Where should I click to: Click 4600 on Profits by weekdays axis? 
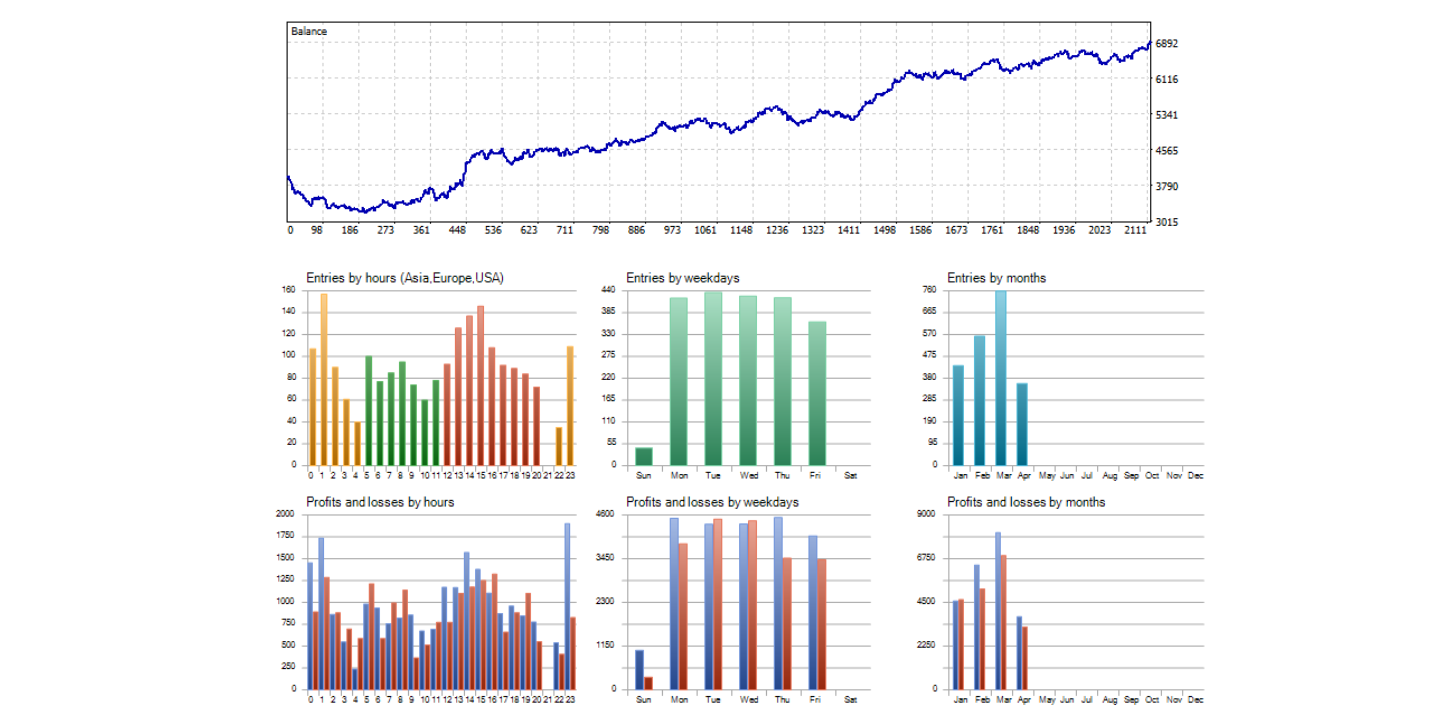(606, 514)
